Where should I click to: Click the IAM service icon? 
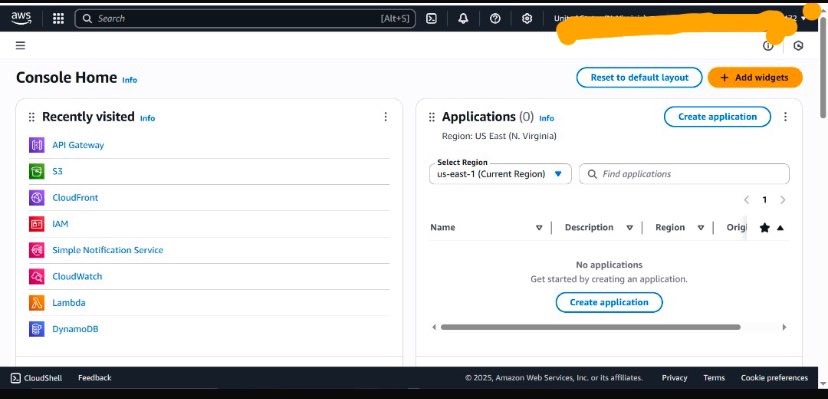tap(36, 224)
